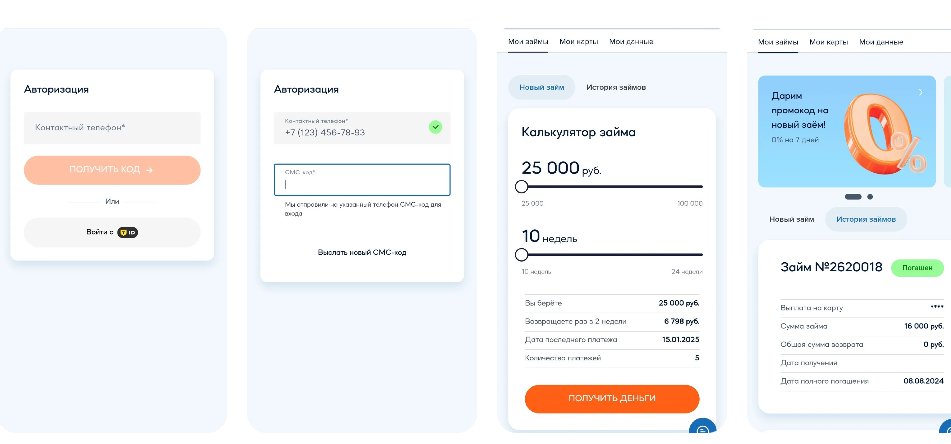Click the Погашен status badge
The width and height of the screenshot is (951, 444).
[917, 268]
